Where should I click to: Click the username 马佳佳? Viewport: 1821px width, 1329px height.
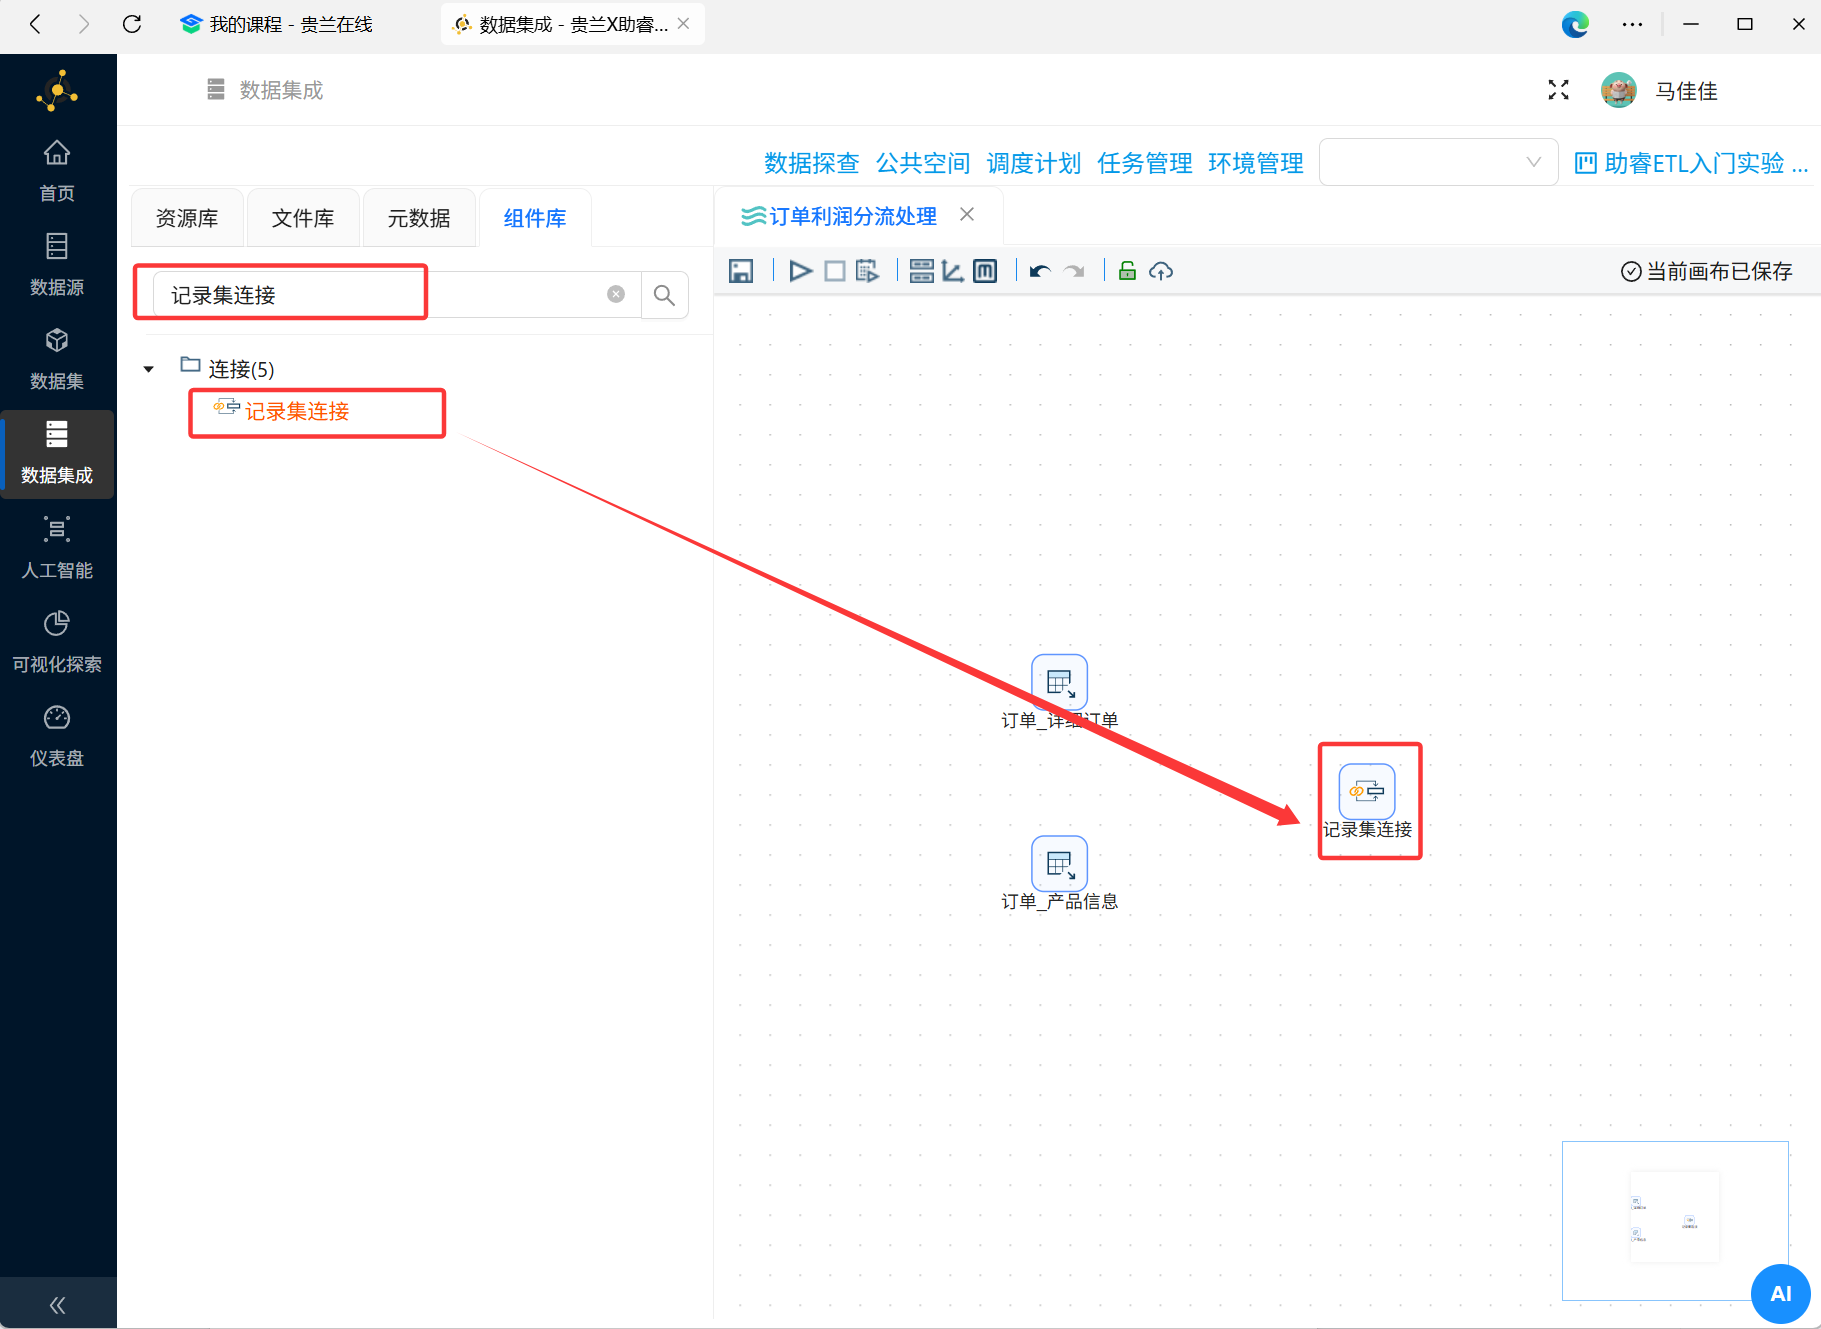[1686, 91]
